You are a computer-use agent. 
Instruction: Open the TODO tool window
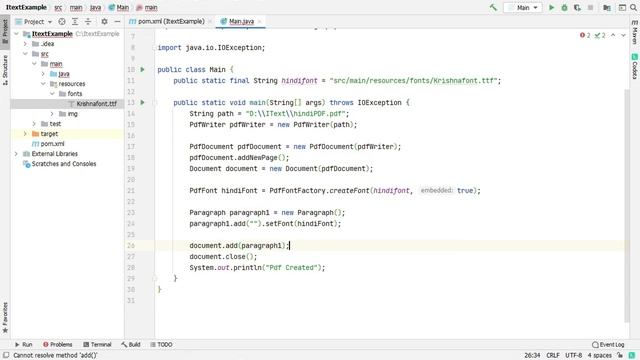161,344
